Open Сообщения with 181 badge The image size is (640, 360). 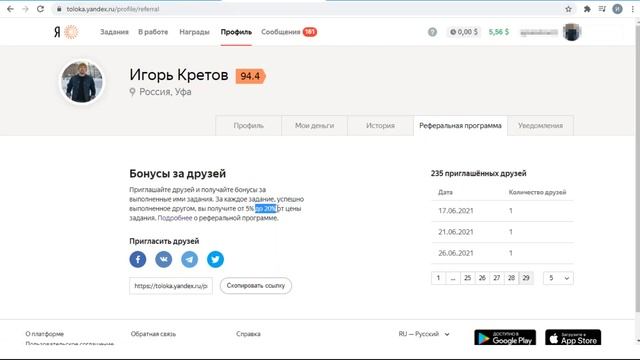(289, 32)
